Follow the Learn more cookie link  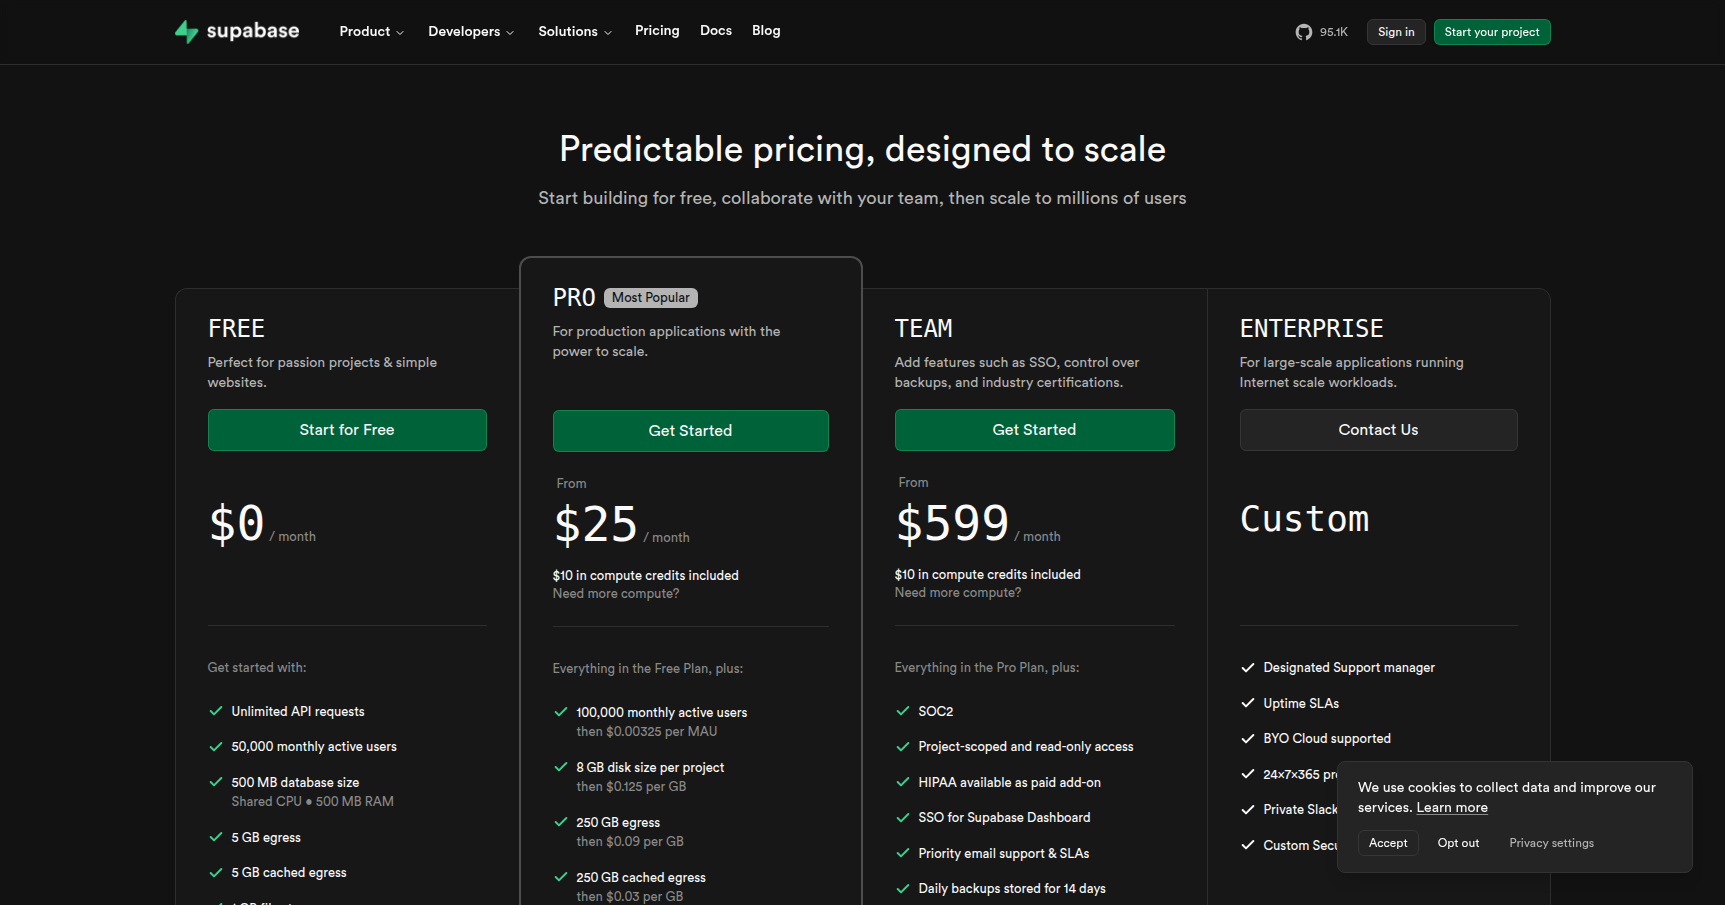tap(1452, 808)
